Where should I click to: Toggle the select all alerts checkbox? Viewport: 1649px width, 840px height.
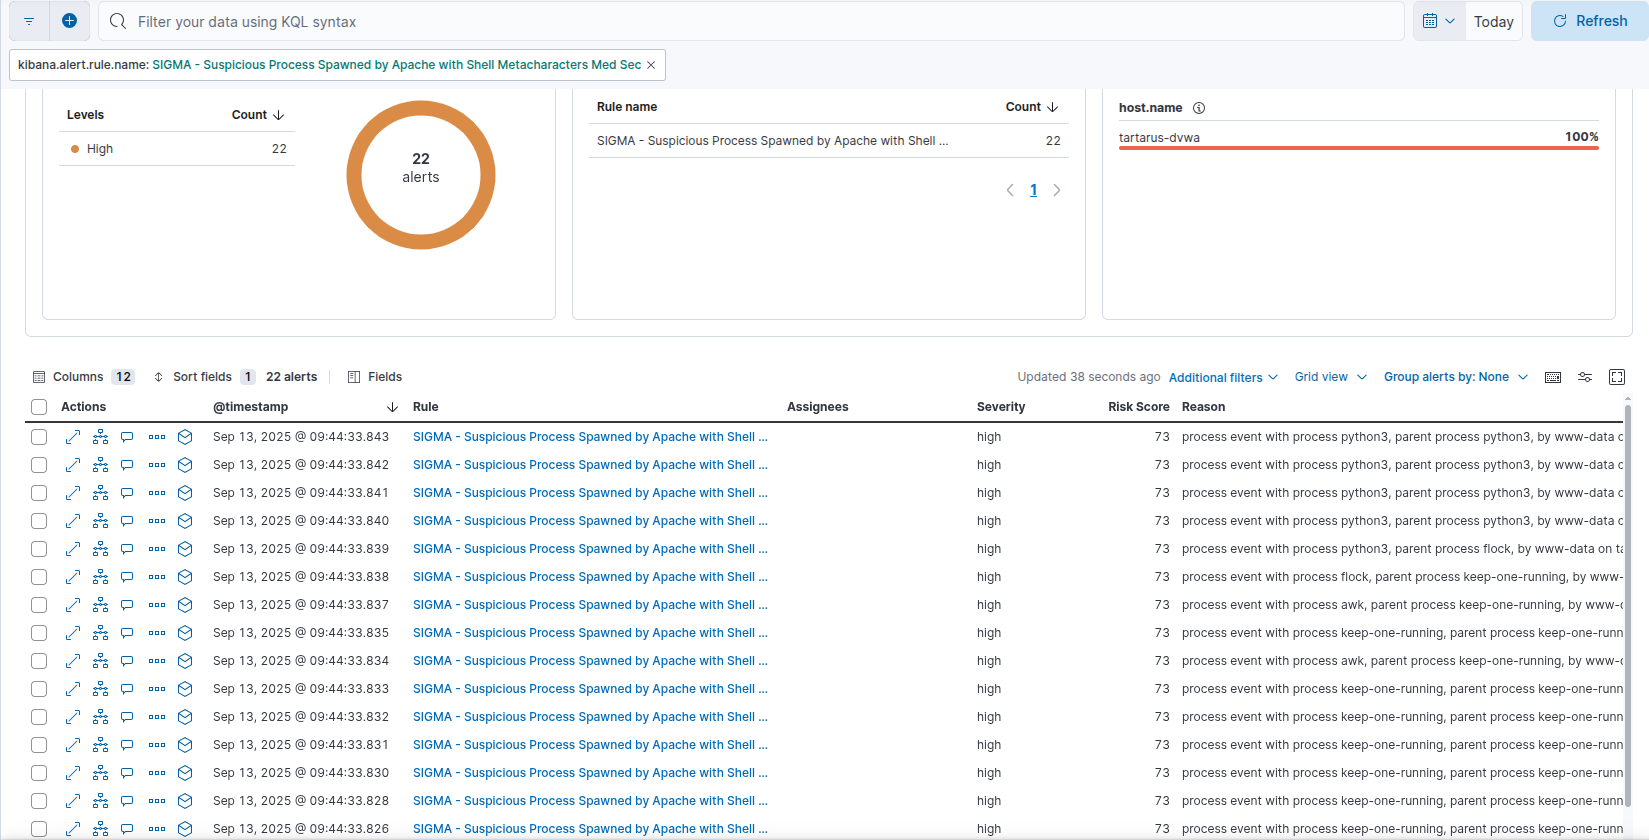click(39, 407)
